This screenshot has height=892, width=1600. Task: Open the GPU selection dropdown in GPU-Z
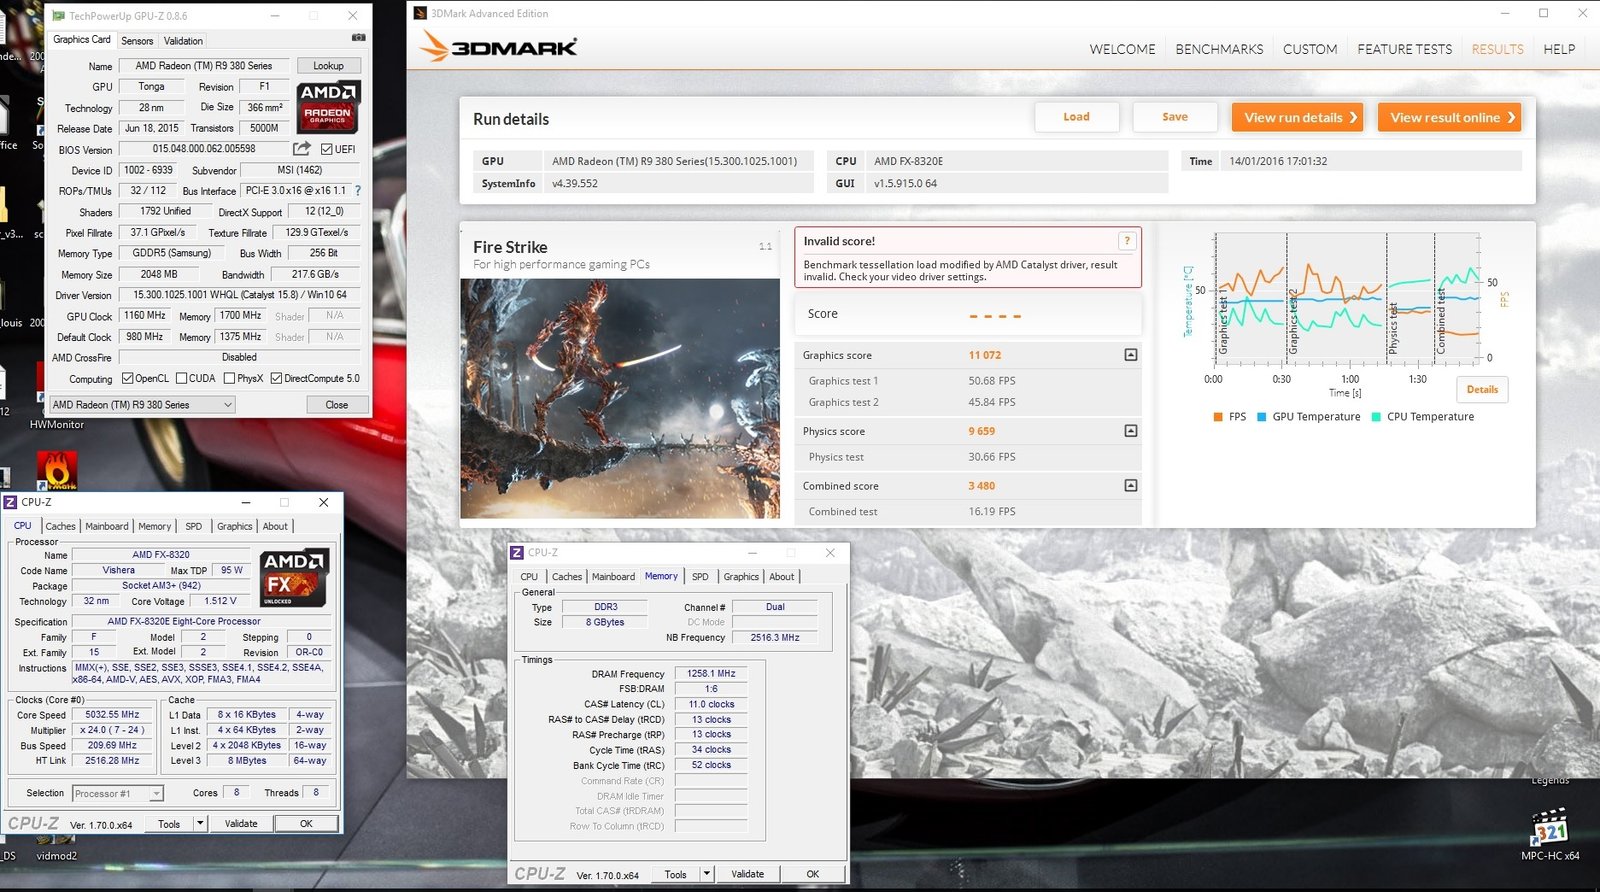(x=143, y=405)
